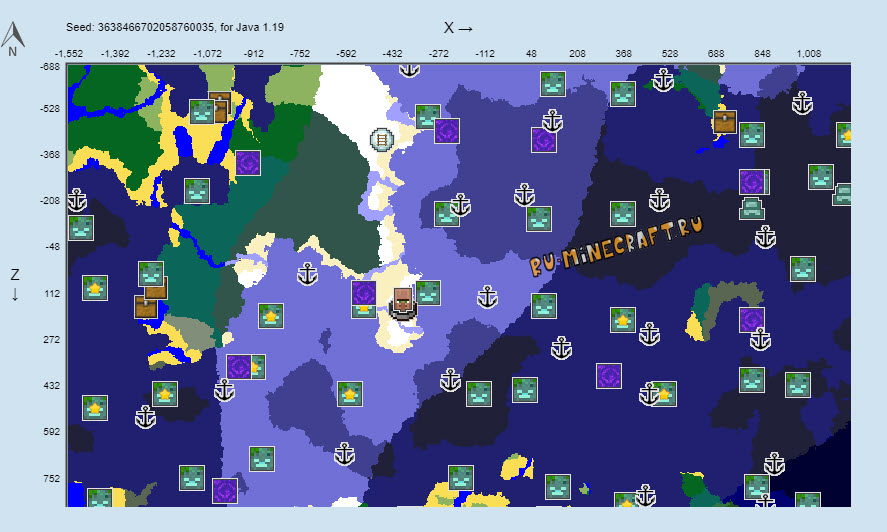Select the ruined portal touching the village icon
Screen dimensions: 887x532
click(364, 293)
